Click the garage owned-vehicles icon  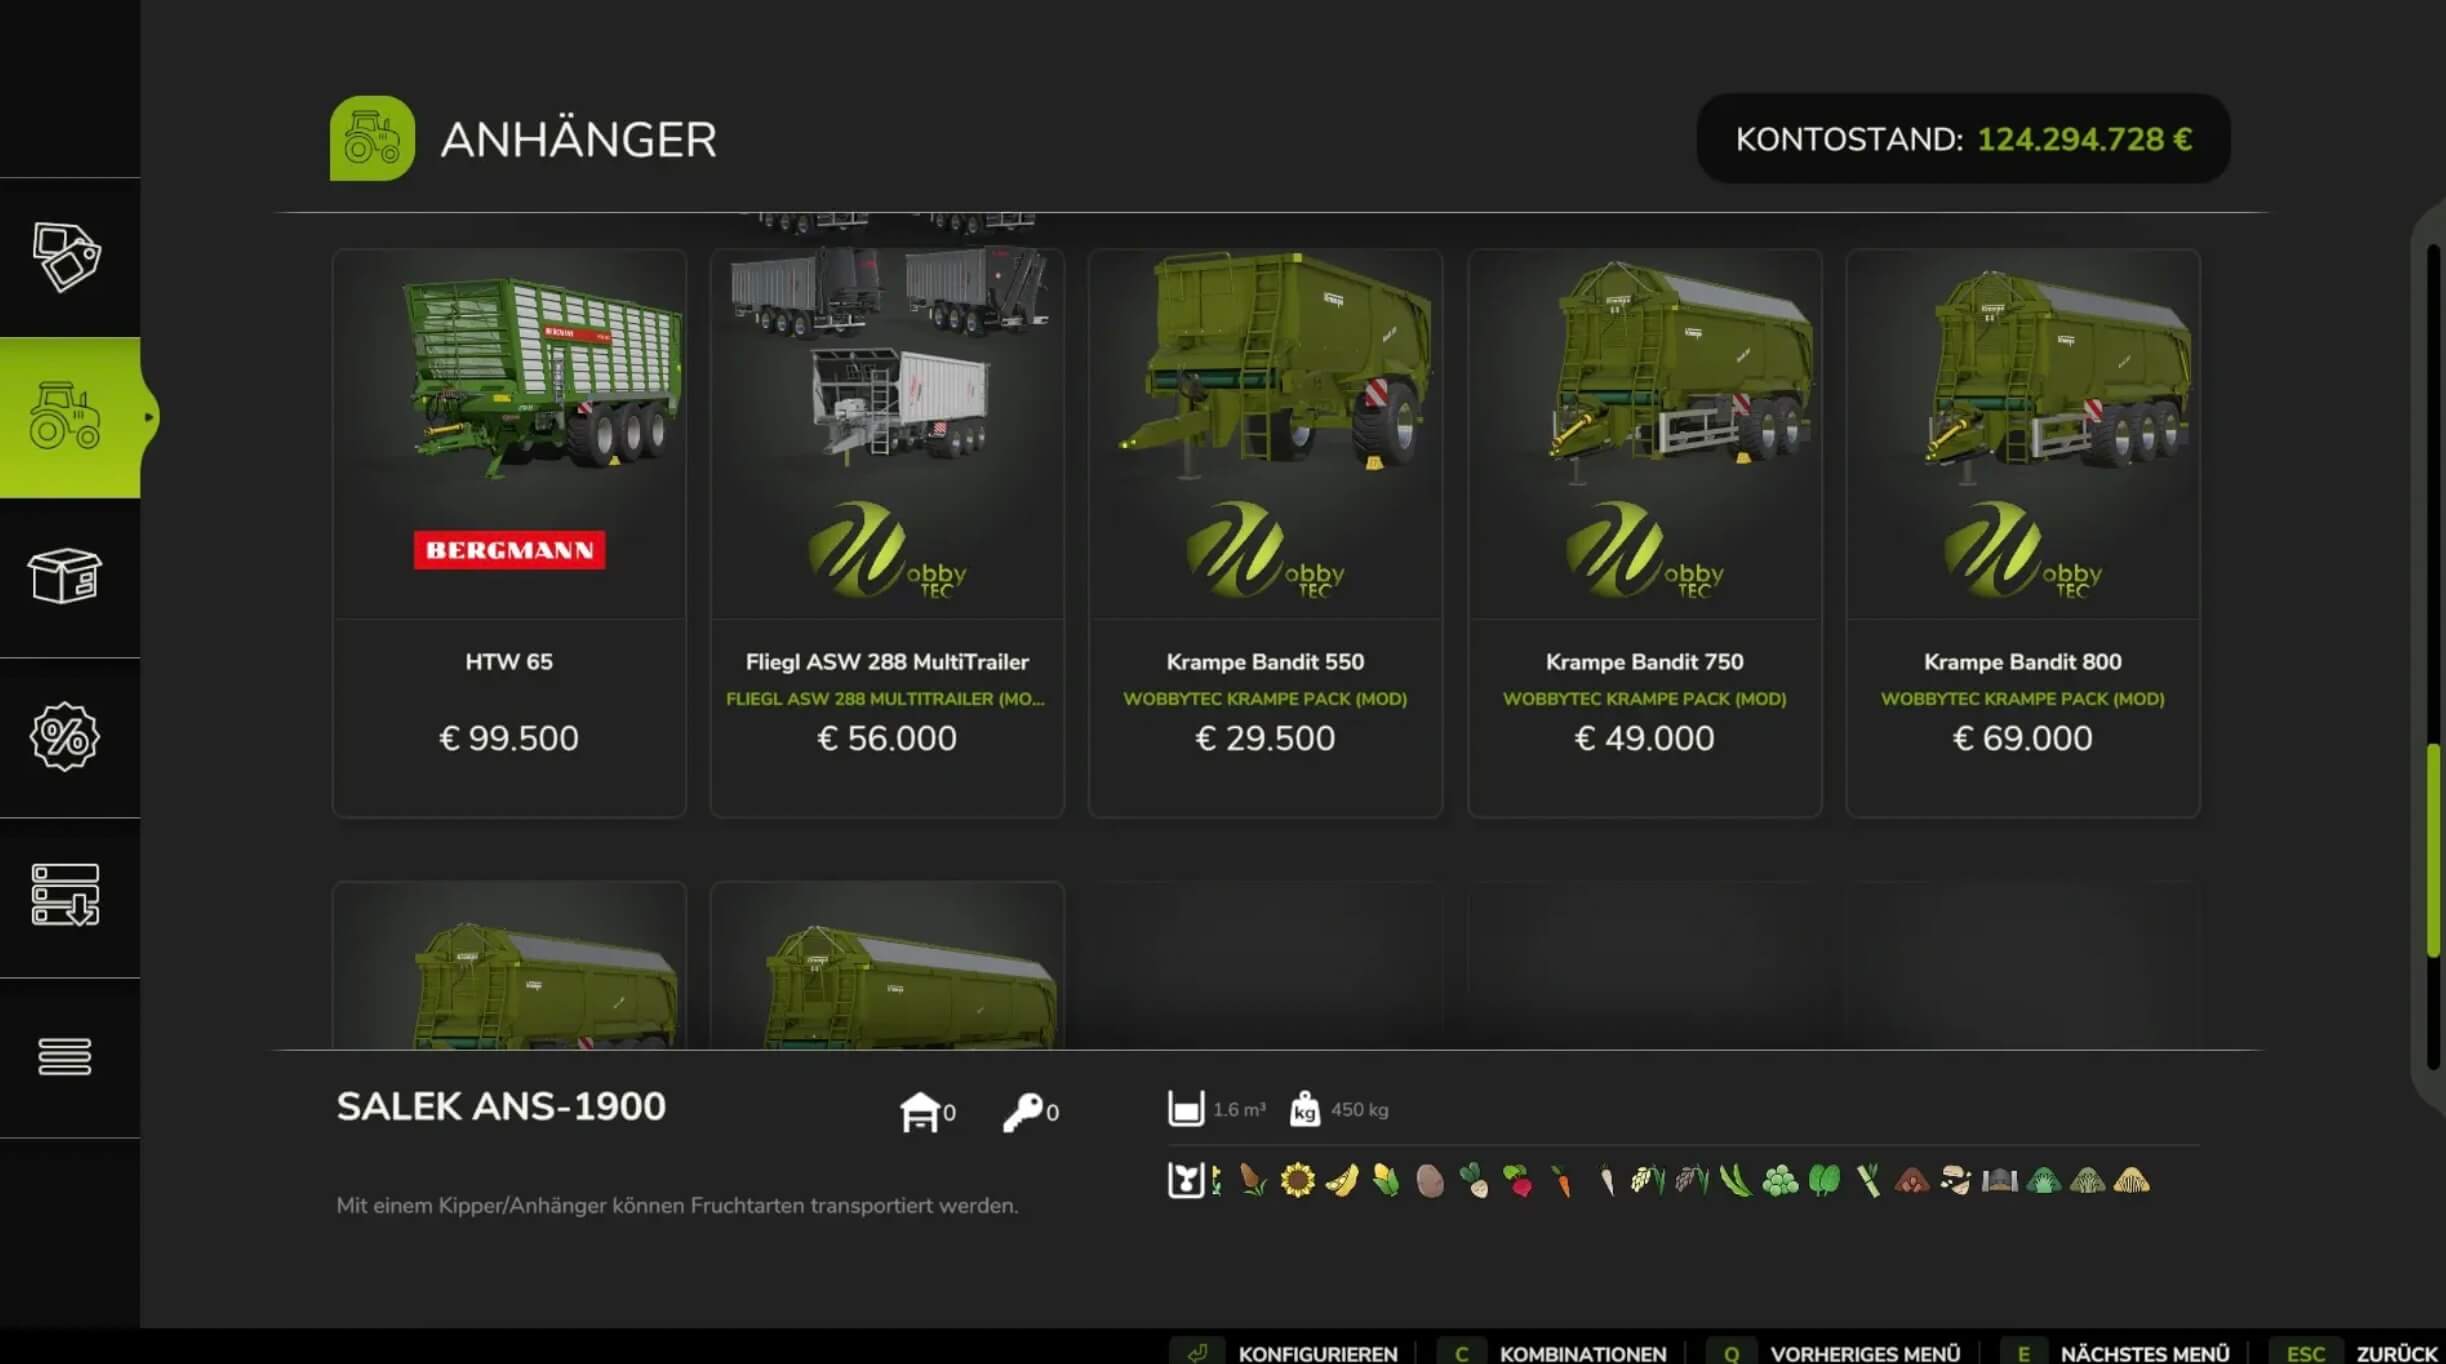pos(919,1111)
